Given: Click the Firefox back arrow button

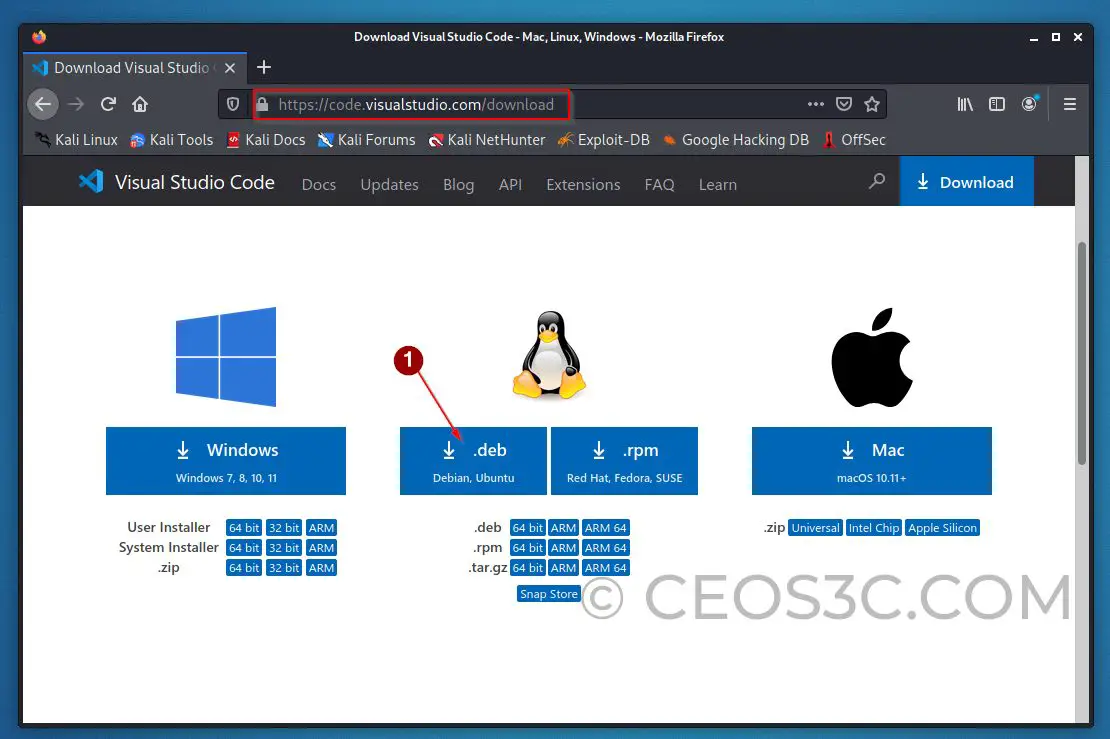Looking at the screenshot, I should click(43, 105).
